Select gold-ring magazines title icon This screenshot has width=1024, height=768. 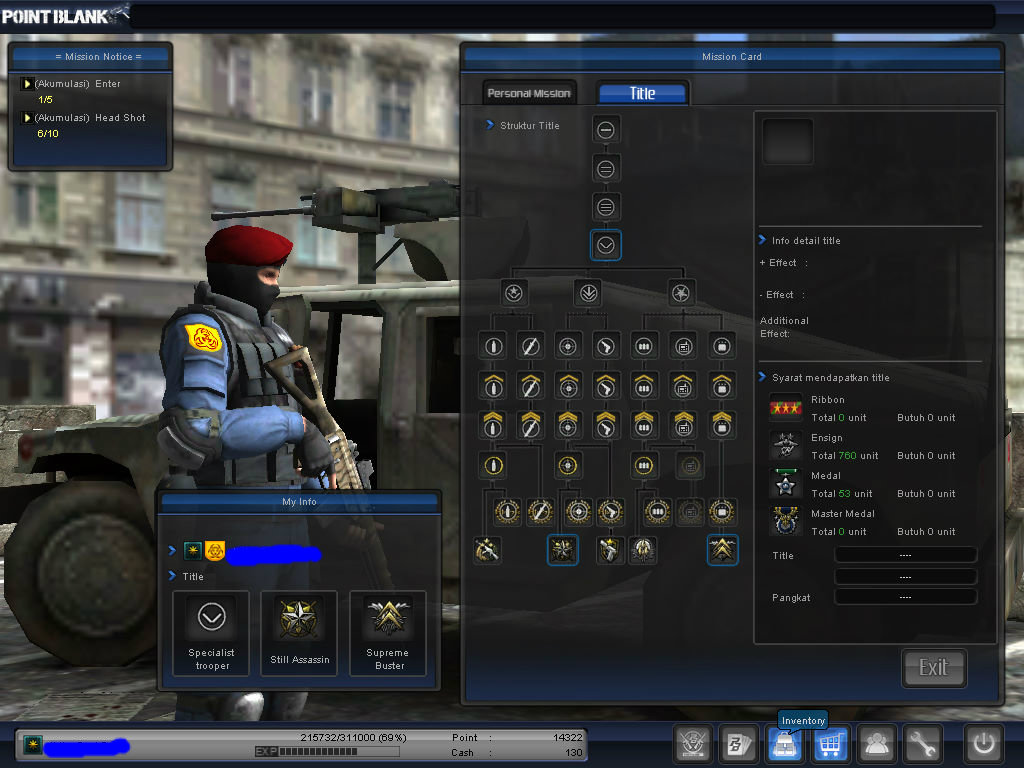(643, 466)
